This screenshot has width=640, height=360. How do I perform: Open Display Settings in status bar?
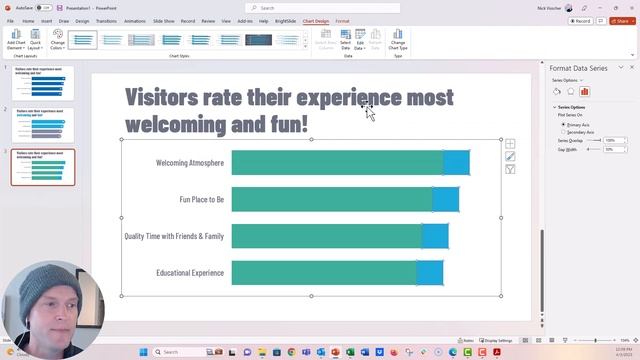click(496, 340)
